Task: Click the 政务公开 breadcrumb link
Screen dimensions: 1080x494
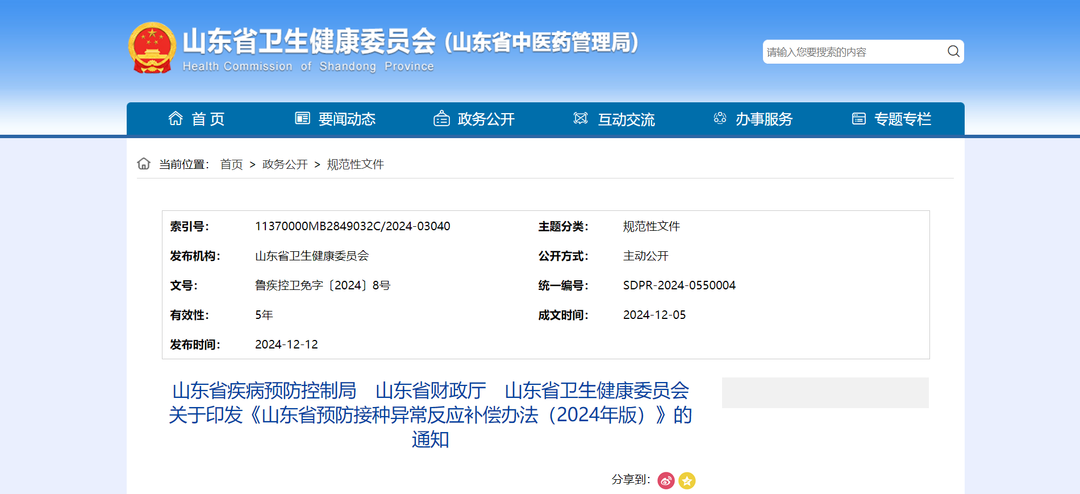Action: (285, 164)
